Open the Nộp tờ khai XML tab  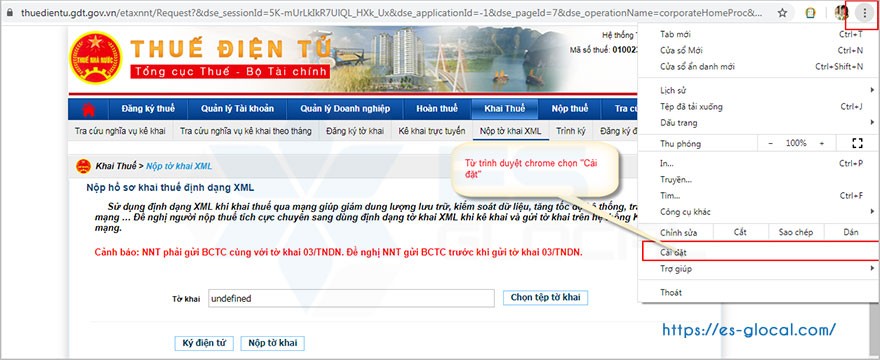point(511,131)
